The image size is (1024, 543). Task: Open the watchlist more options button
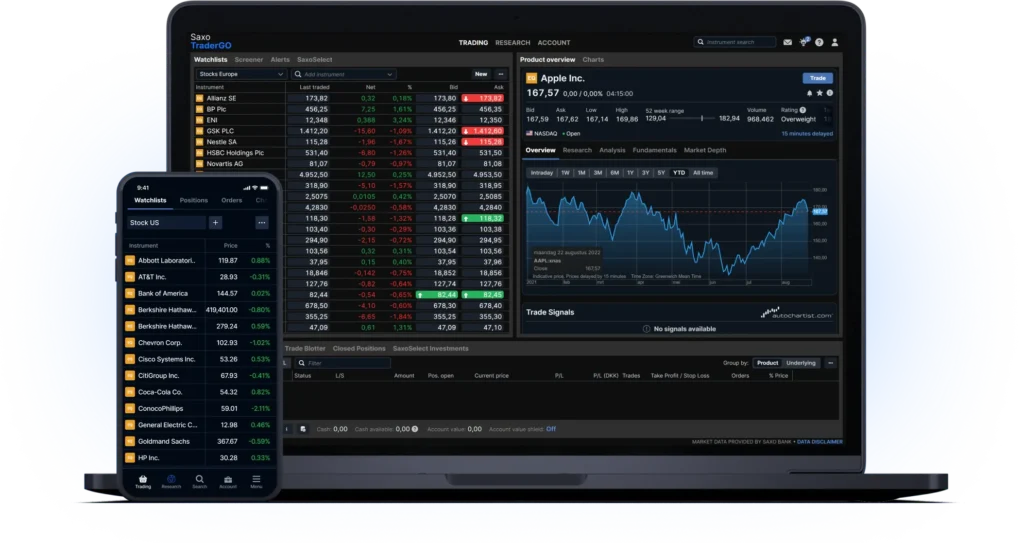[501, 74]
